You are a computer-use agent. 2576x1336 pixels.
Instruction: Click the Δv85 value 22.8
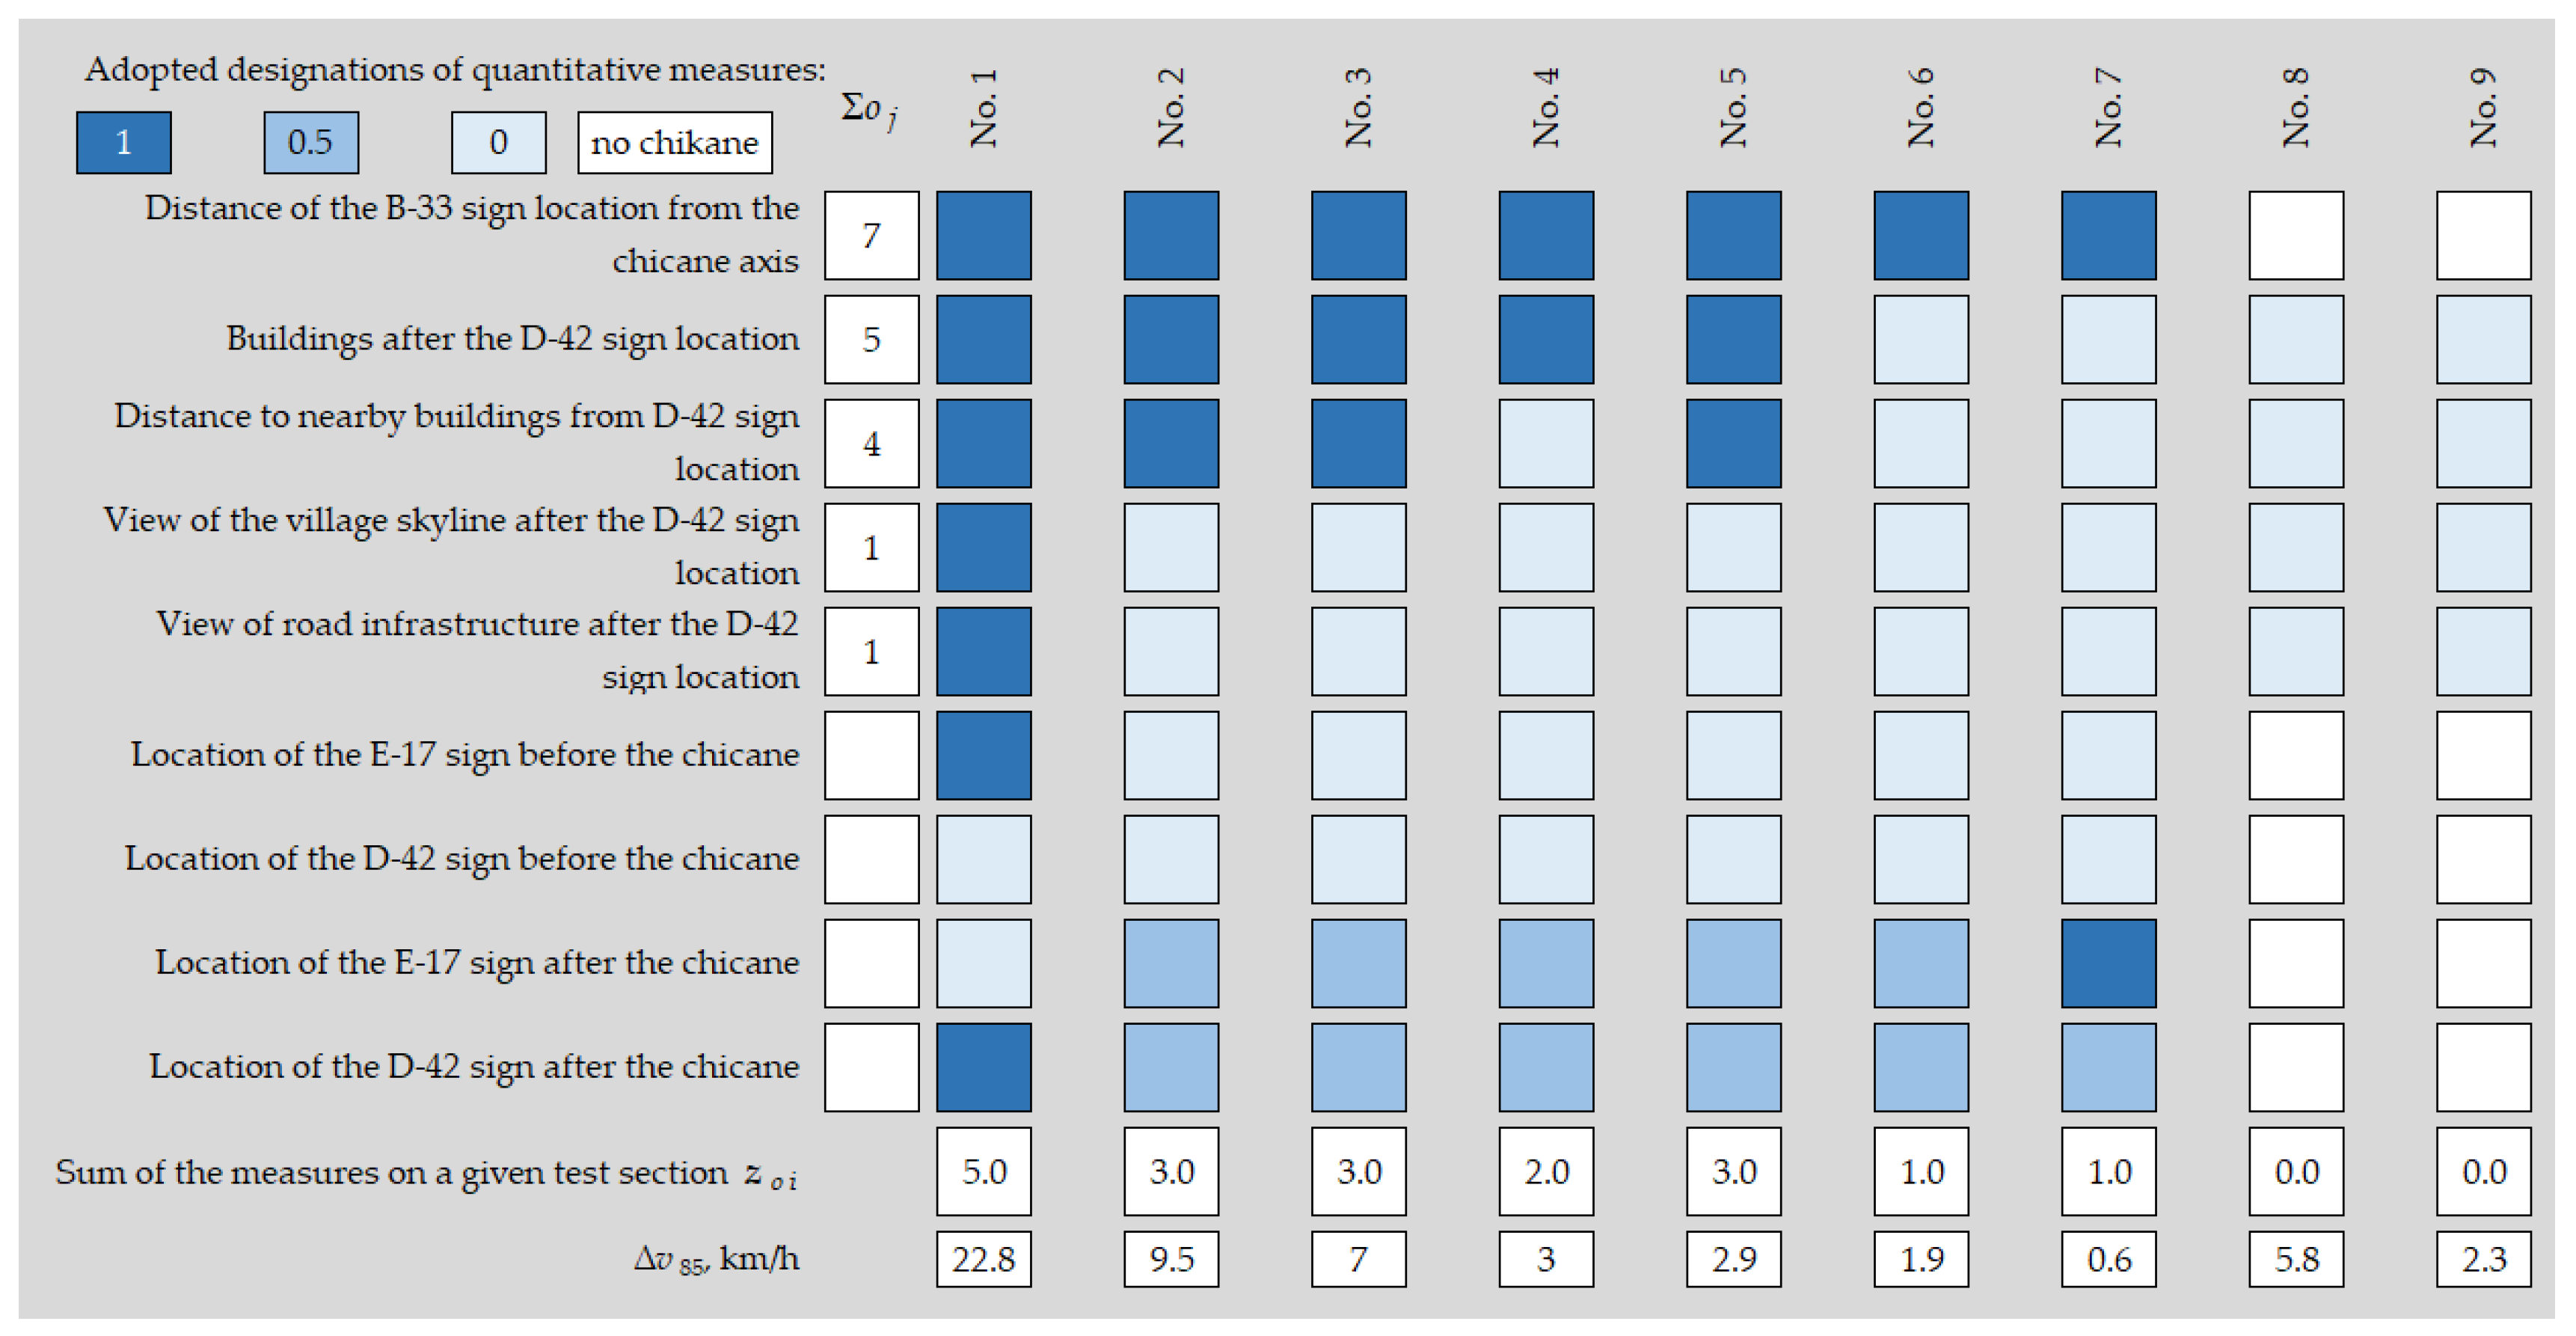tap(984, 1258)
